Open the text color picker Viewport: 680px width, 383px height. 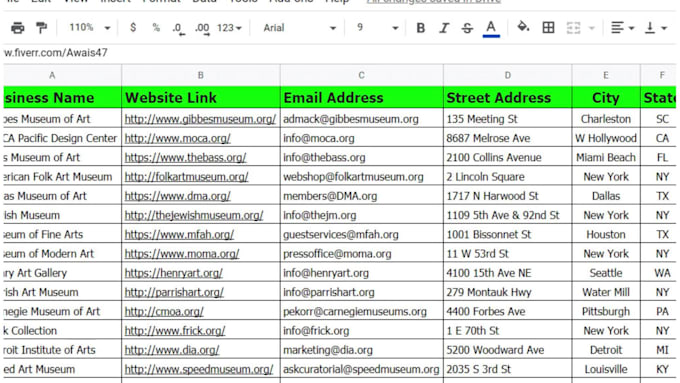tap(491, 29)
